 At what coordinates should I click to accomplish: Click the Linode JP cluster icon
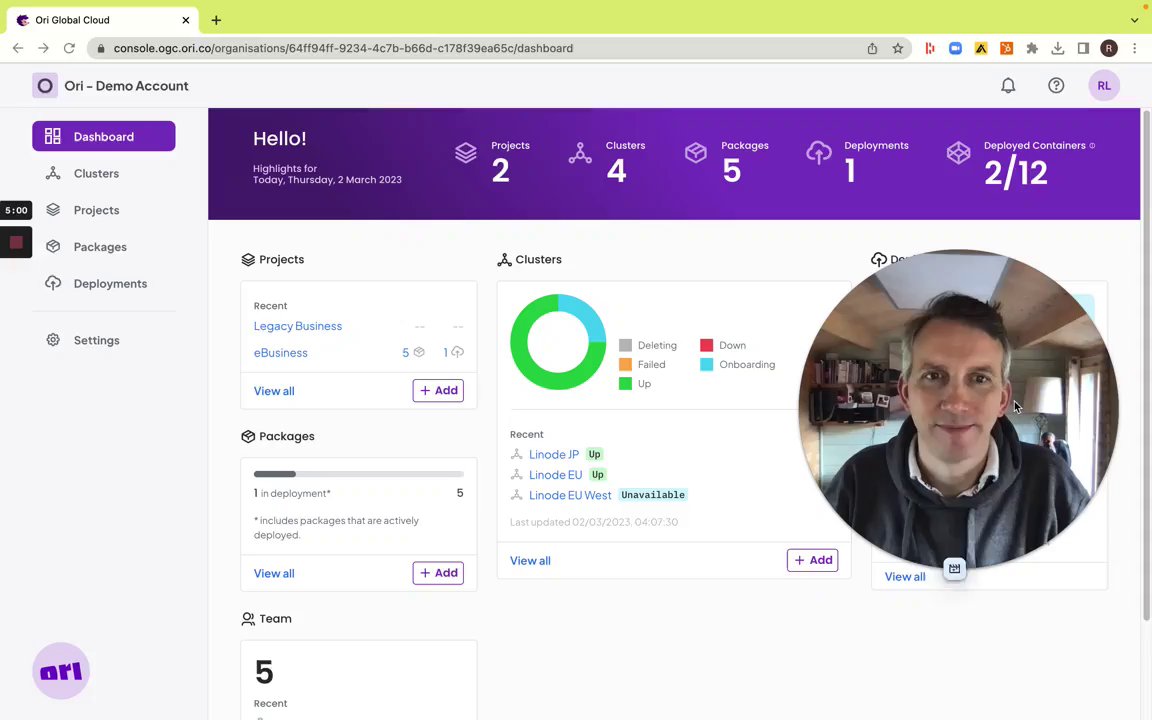tap(516, 454)
